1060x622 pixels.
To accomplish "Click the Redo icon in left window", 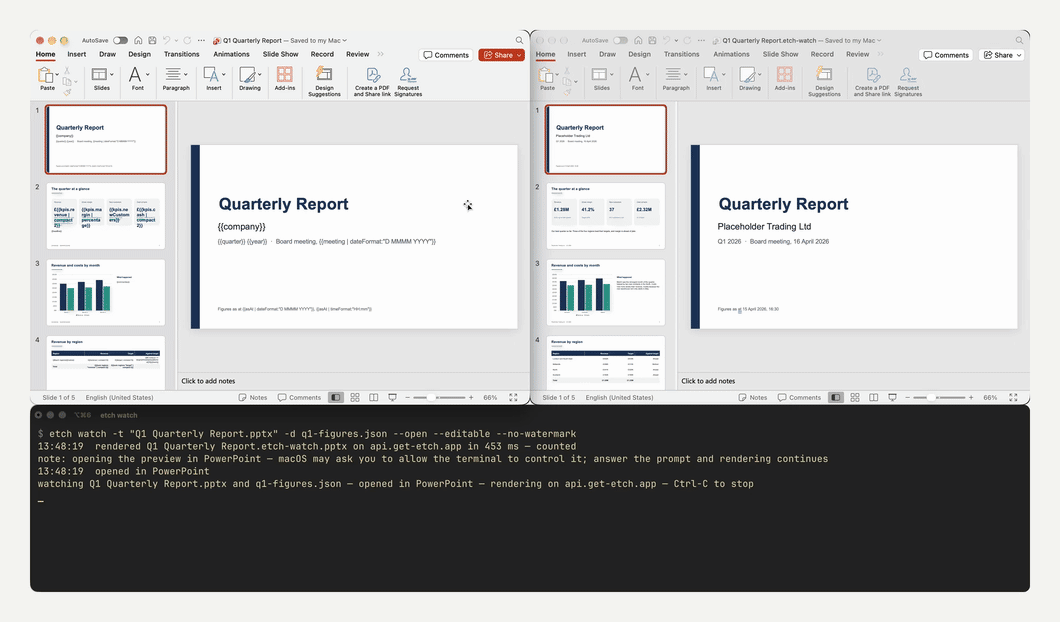I will 187,41.
